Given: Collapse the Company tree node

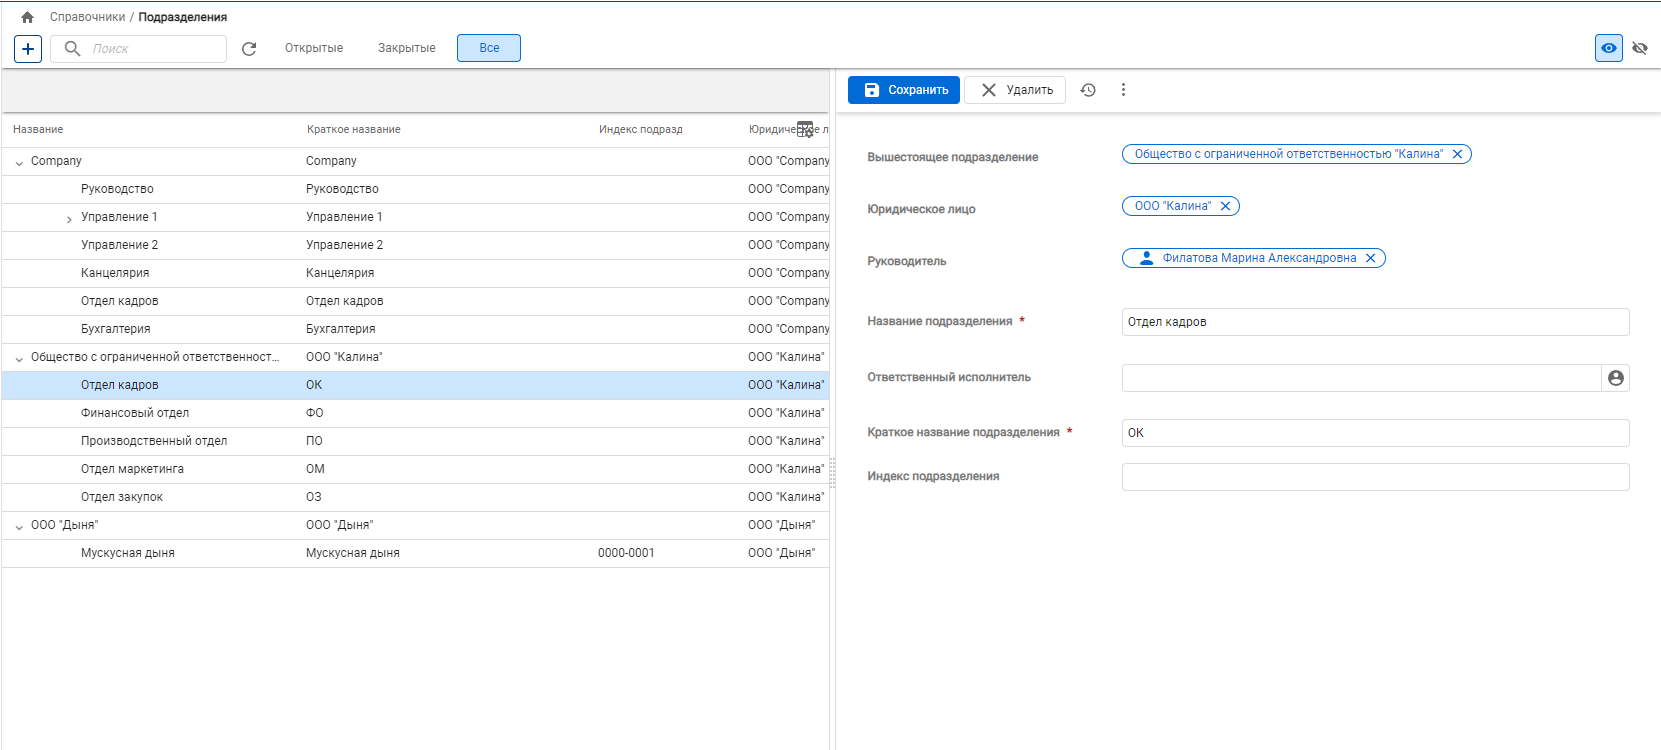Looking at the screenshot, I should pyautogui.click(x=19, y=162).
